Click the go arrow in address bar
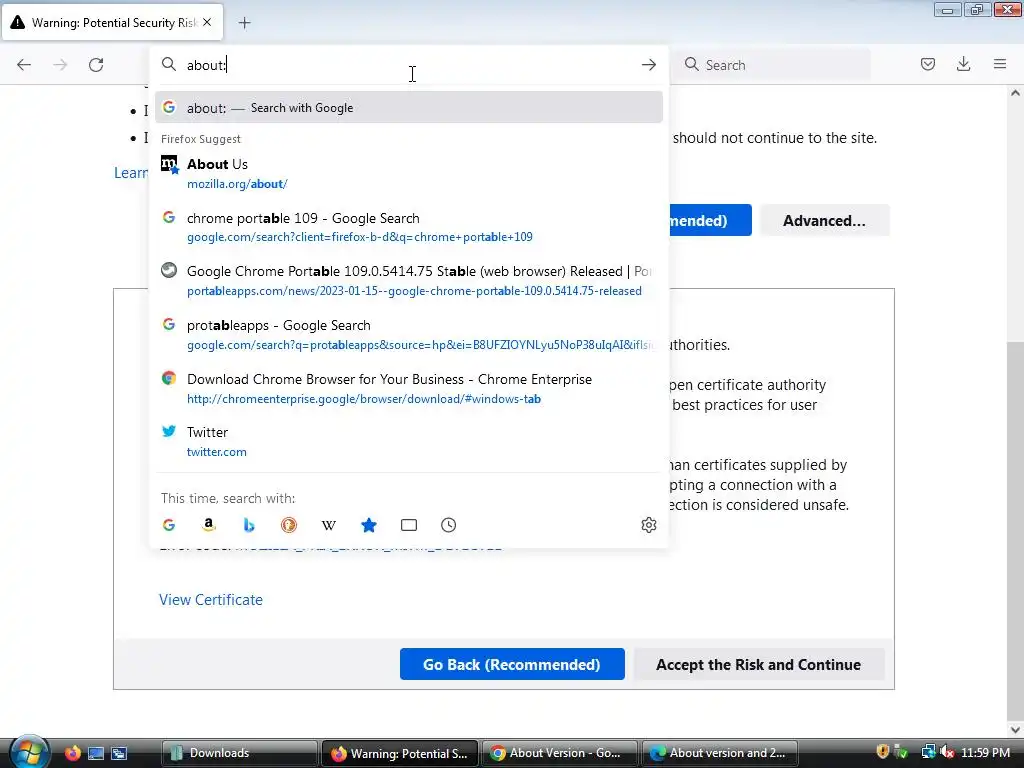This screenshot has height=768, width=1024. pos(648,65)
